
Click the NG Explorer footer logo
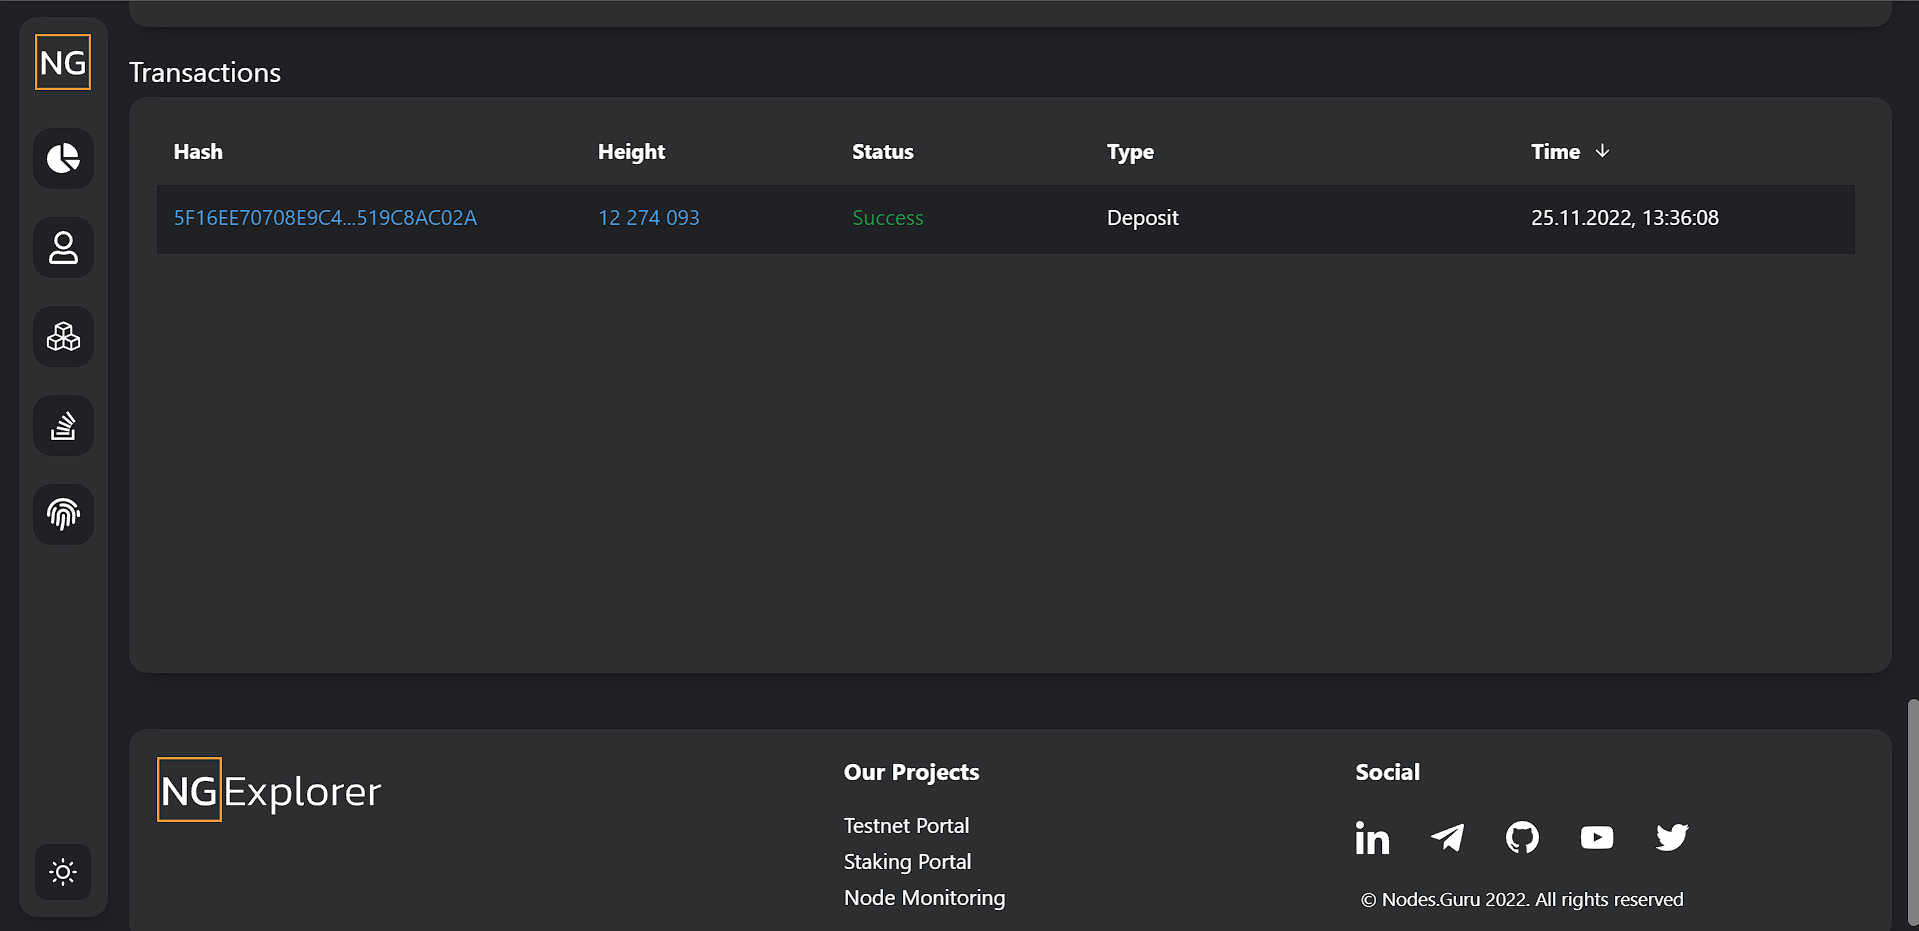tap(269, 790)
